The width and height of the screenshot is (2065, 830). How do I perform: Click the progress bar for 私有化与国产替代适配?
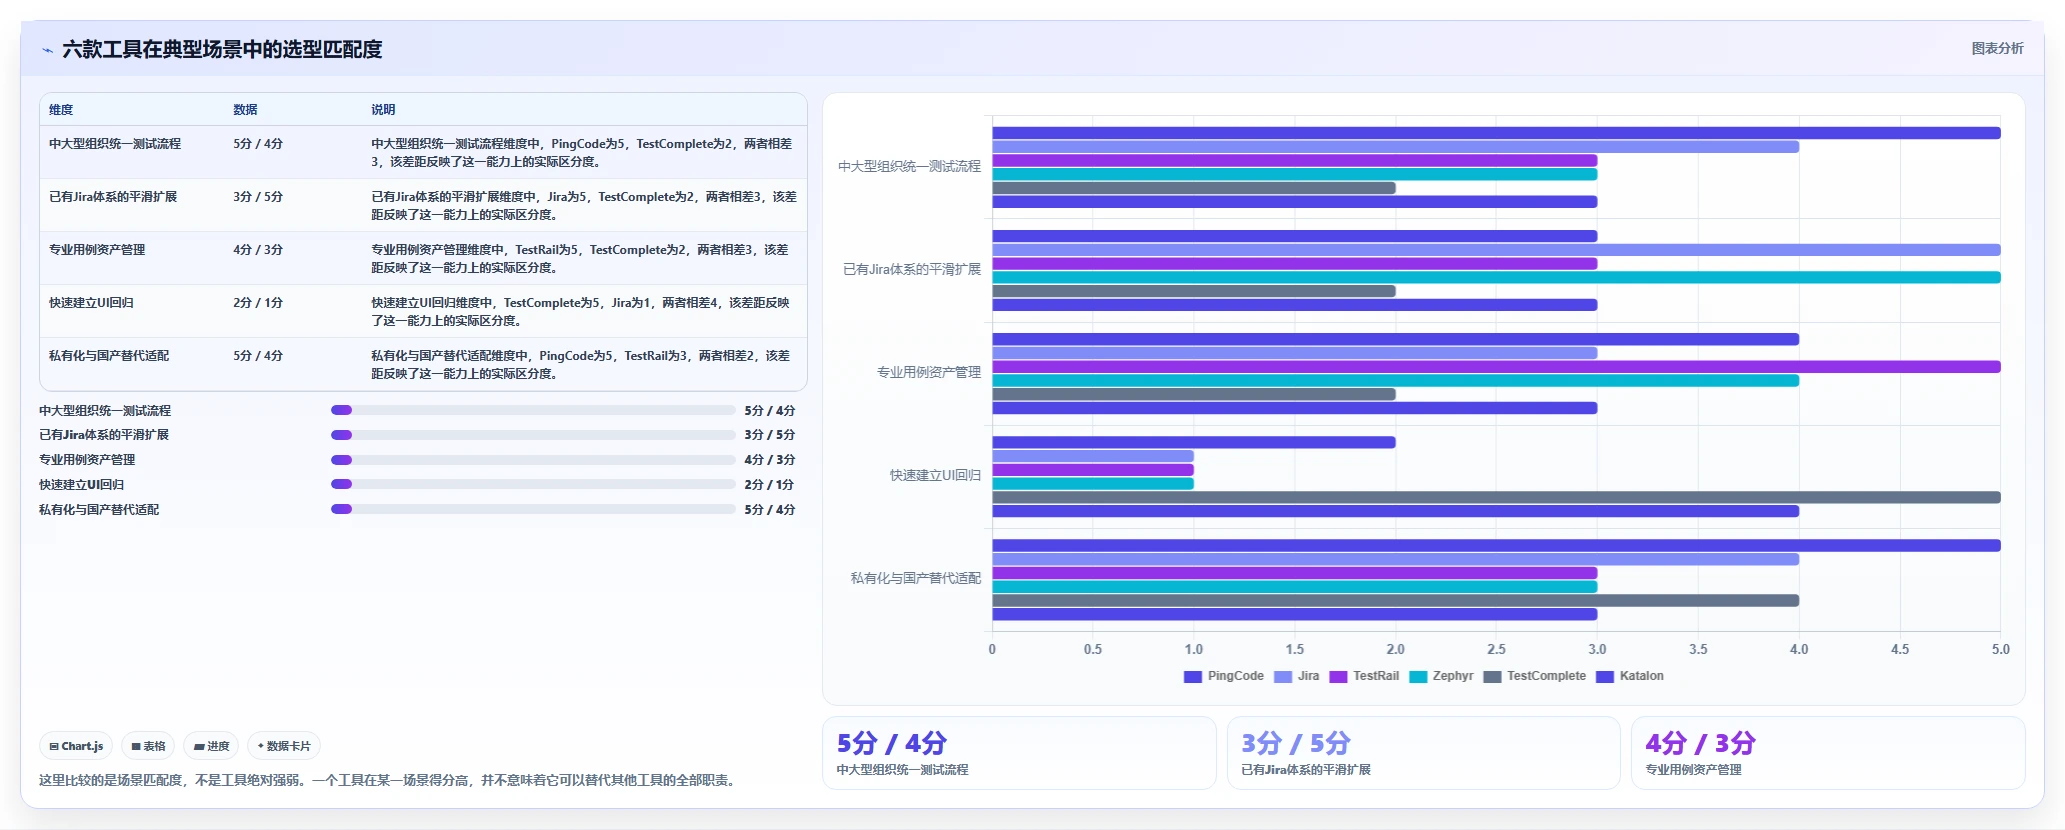click(x=533, y=509)
